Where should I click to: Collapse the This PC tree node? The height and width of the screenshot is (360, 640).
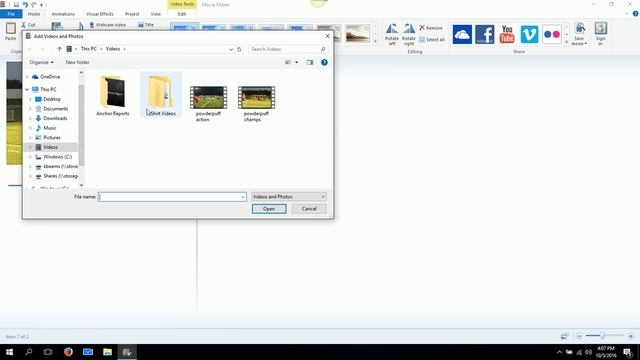point(27,89)
